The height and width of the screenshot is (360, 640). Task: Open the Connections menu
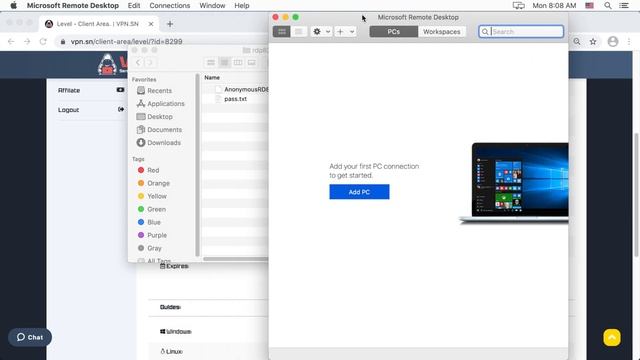(x=170, y=5)
